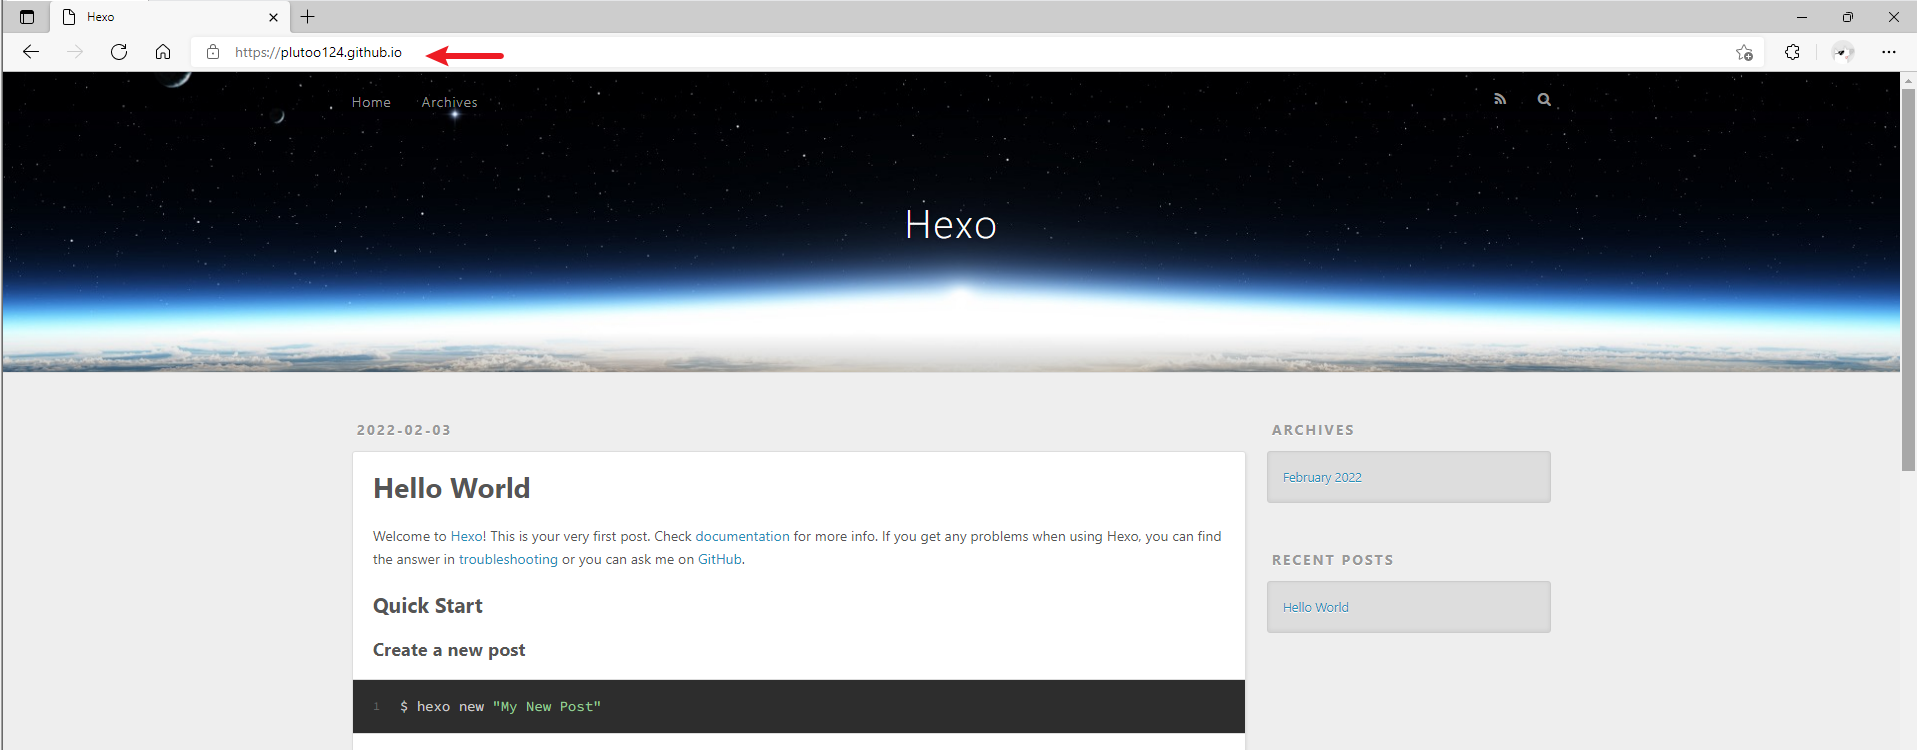Click the disabled Forward arrow
Viewport: 1917px width, 750px height.
point(75,52)
